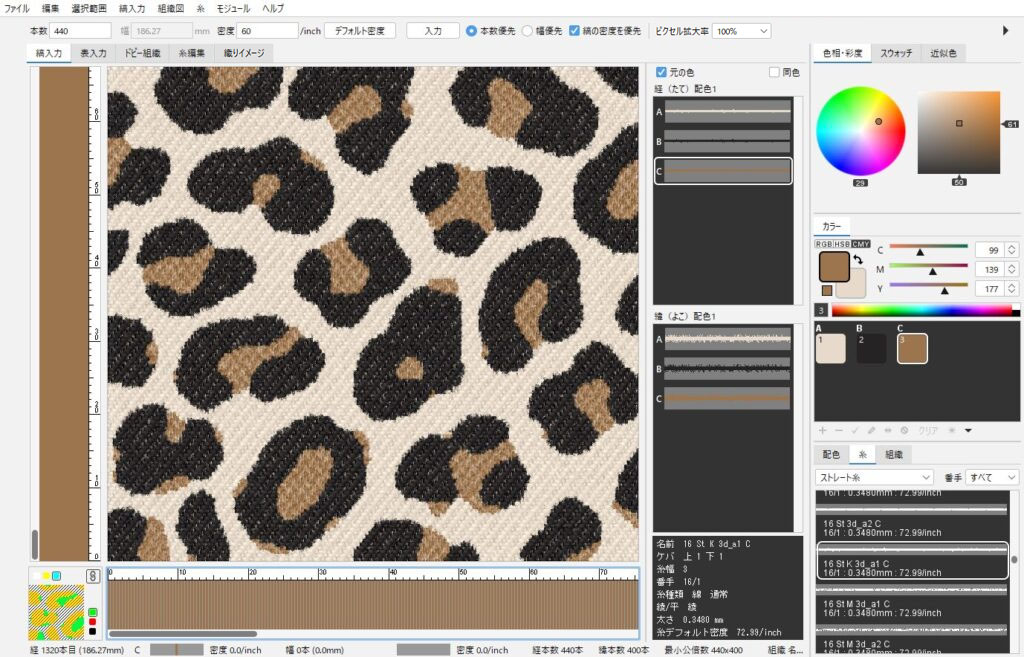Select color swatch B number 2
The width and height of the screenshot is (1024, 657).
coord(871,348)
